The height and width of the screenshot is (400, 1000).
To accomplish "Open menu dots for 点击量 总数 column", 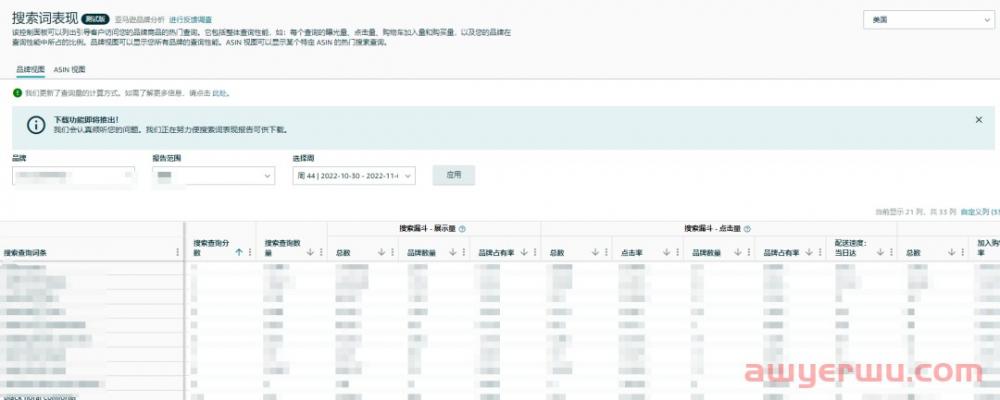I will pyautogui.click(x=606, y=253).
